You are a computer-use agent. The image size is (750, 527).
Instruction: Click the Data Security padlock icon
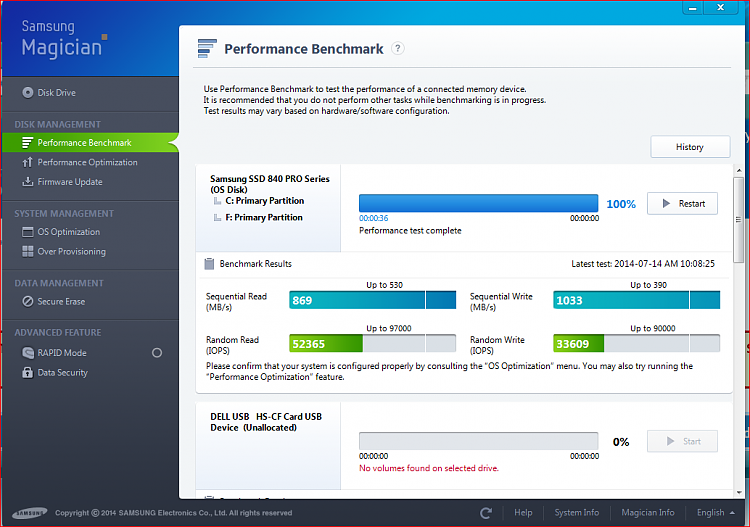28,372
